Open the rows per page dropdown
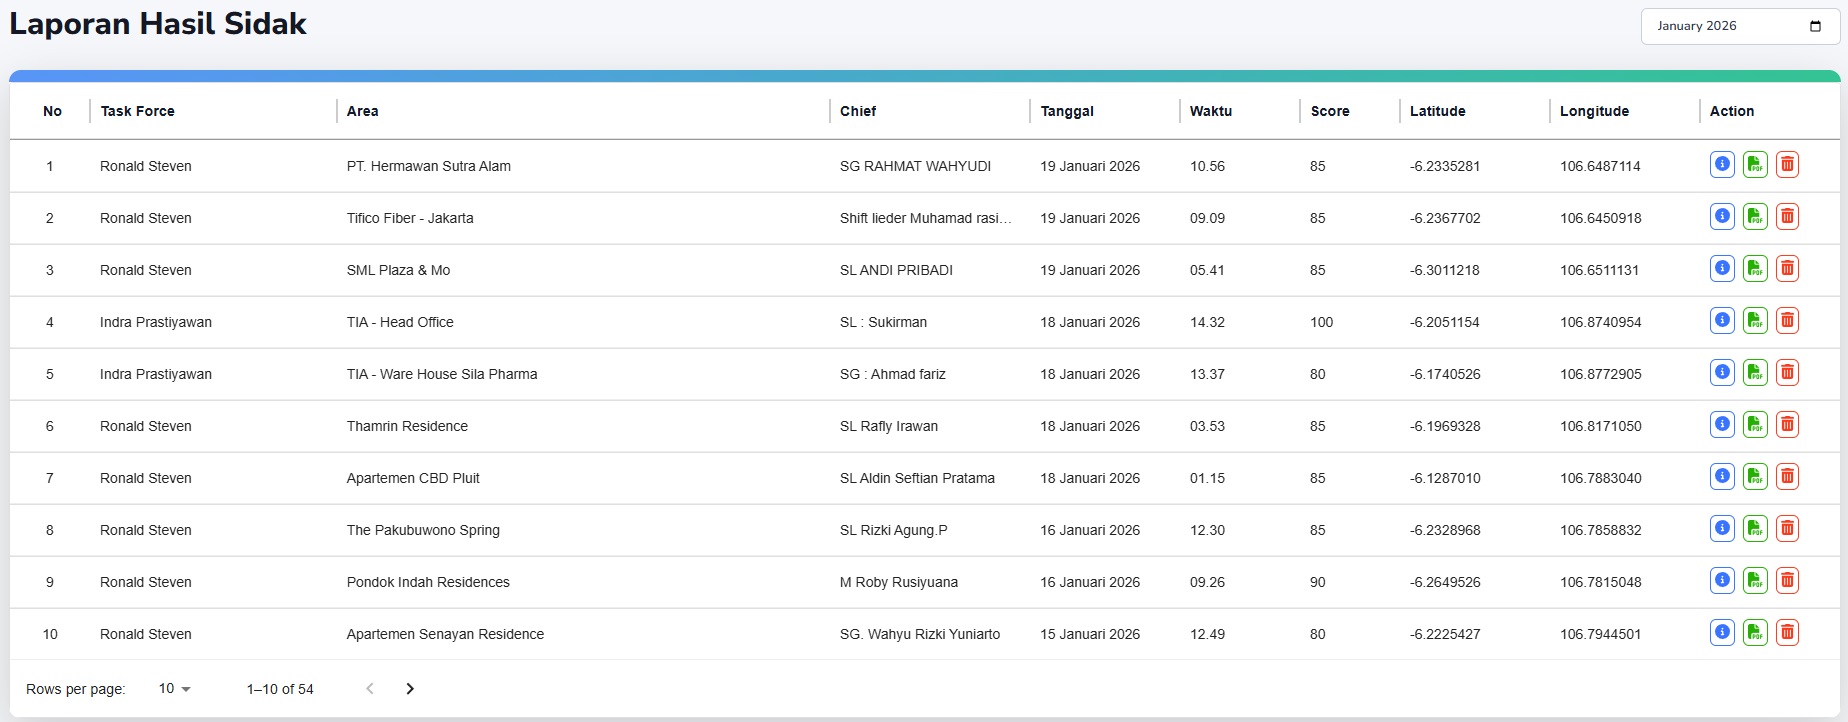 [175, 689]
